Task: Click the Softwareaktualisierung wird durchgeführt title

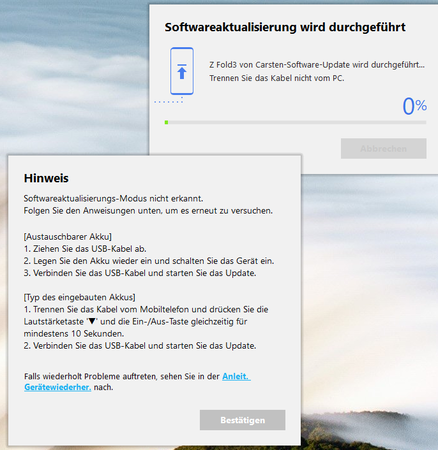Action: 285,27
